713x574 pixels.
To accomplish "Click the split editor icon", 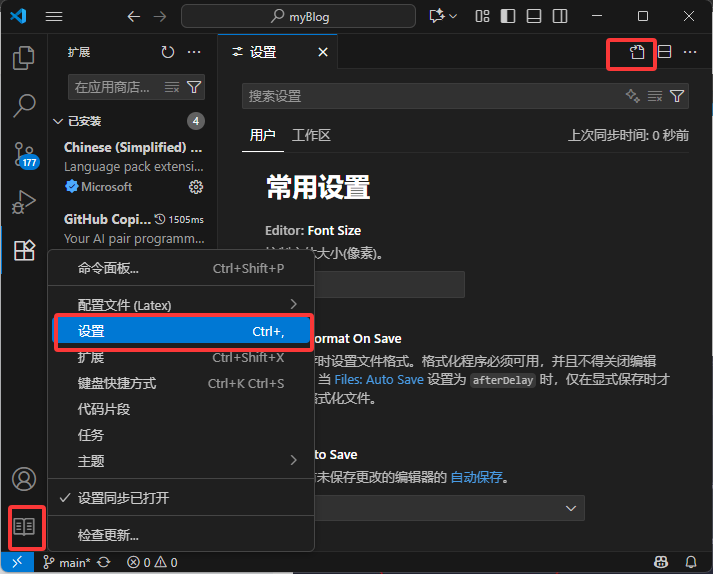I will [x=664, y=52].
